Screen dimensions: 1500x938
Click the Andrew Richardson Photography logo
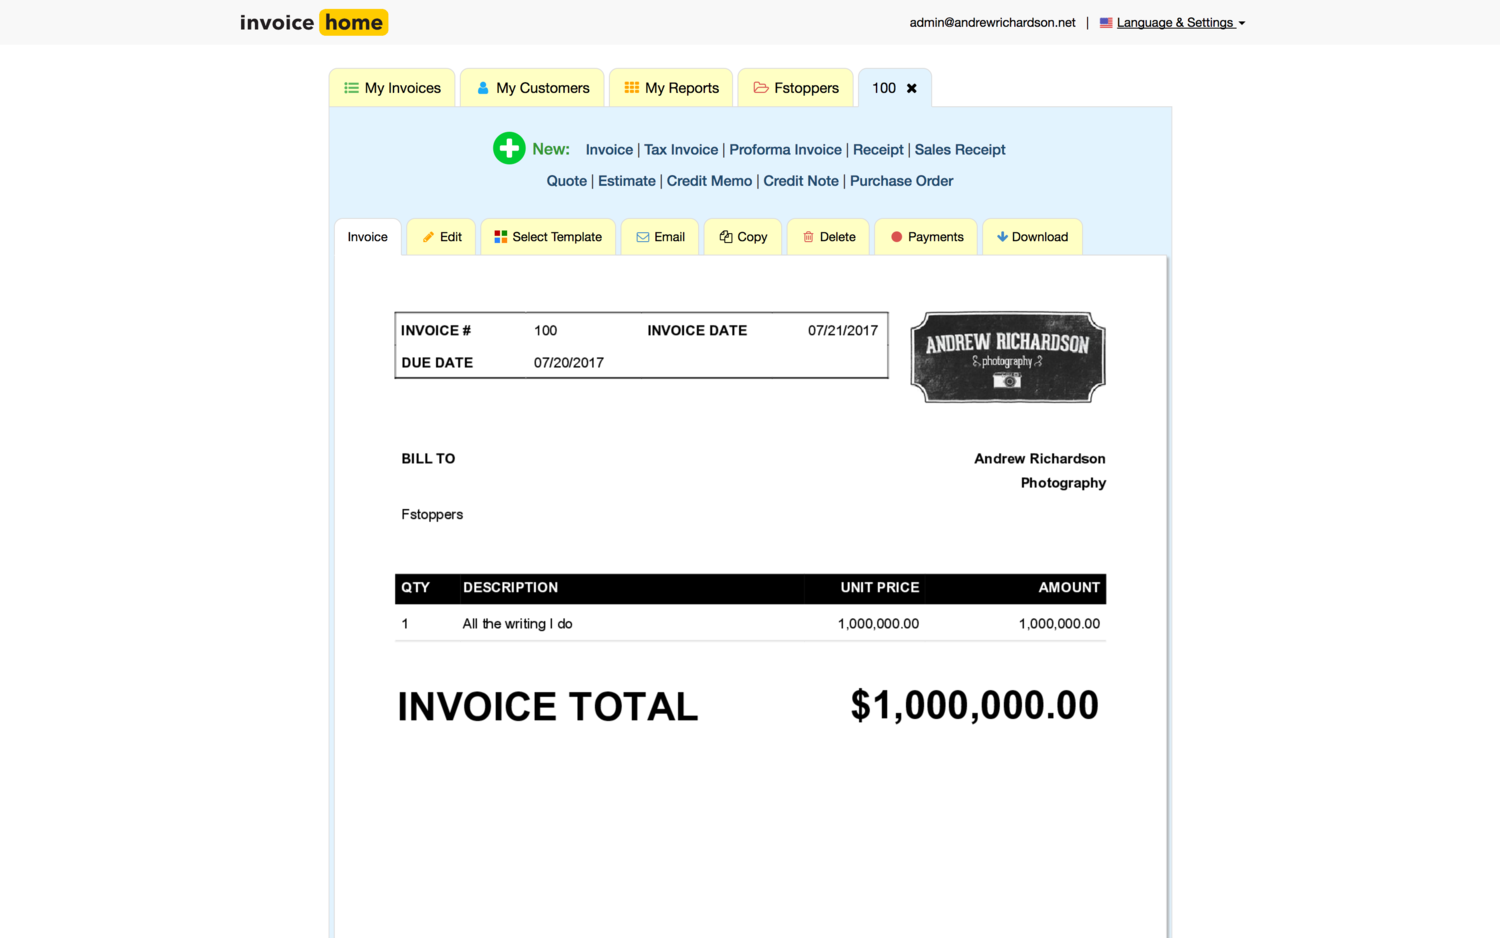pyautogui.click(x=1007, y=357)
